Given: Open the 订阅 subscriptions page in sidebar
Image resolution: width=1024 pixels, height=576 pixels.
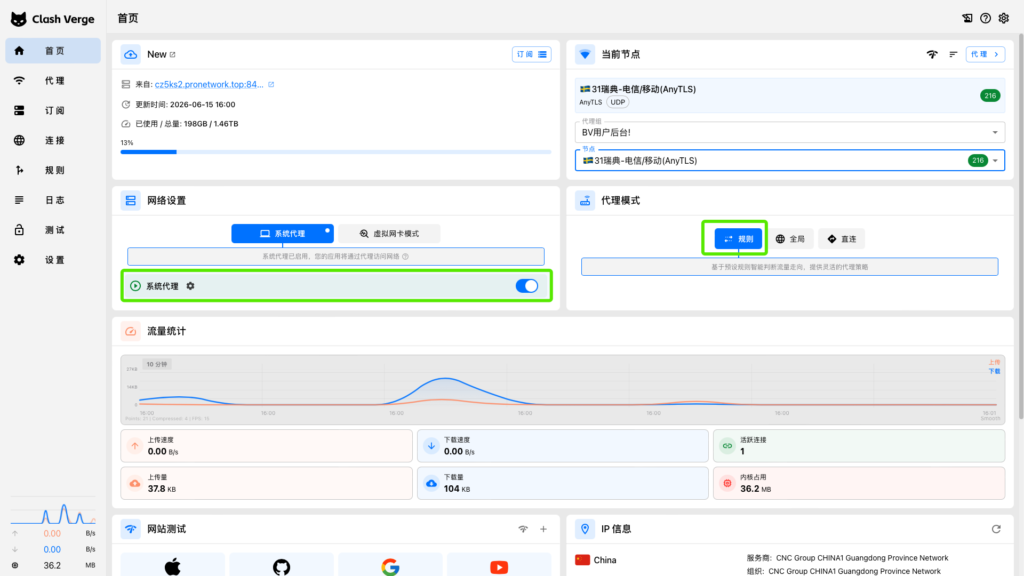Looking at the screenshot, I should coord(53,110).
